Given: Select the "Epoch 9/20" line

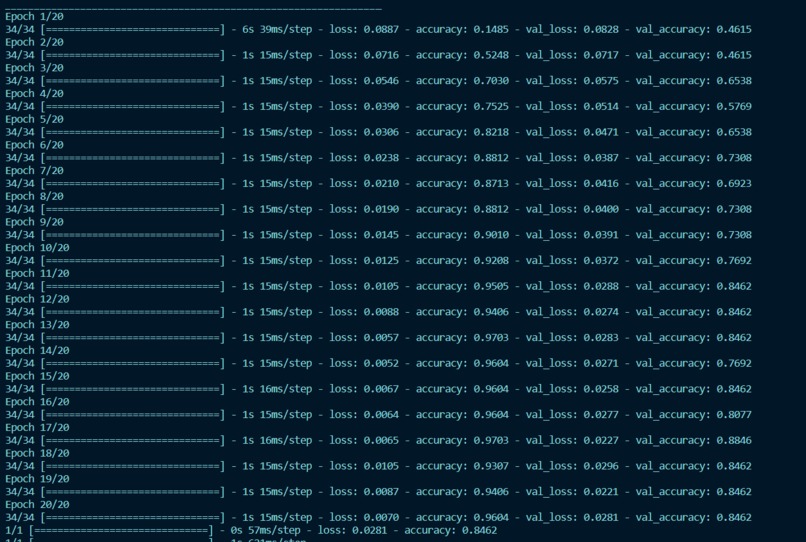Looking at the screenshot, I should 34,222.
